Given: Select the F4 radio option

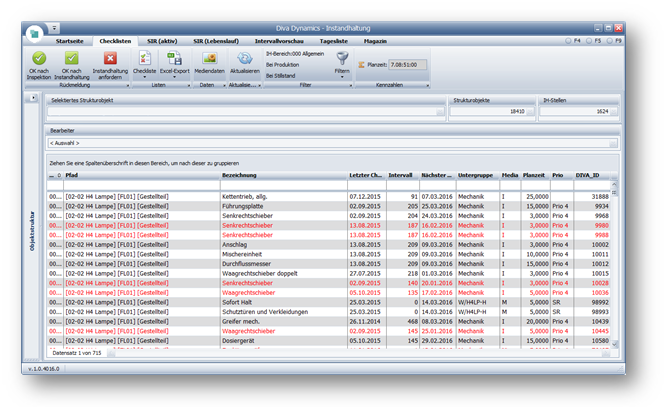Looking at the screenshot, I should pos(570,41).
